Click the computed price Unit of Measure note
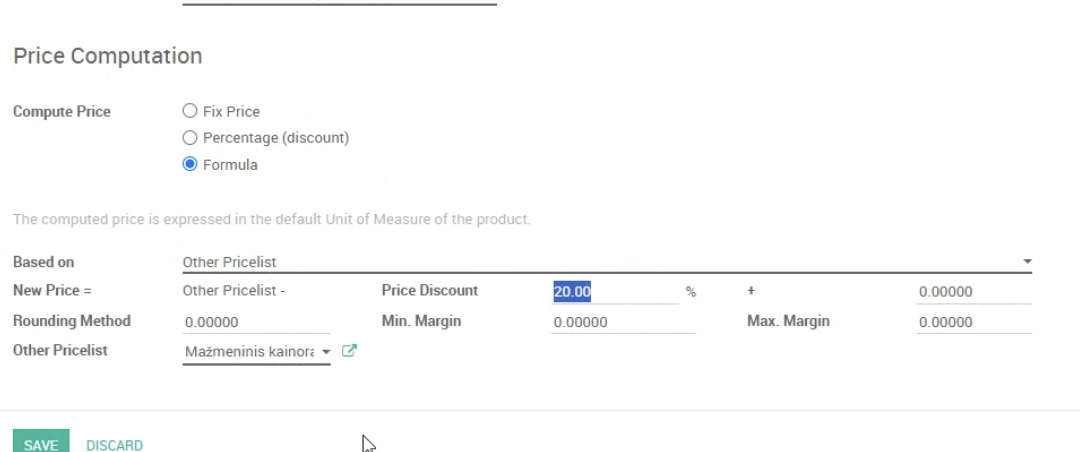1080x452 pixels. point(271,219)
